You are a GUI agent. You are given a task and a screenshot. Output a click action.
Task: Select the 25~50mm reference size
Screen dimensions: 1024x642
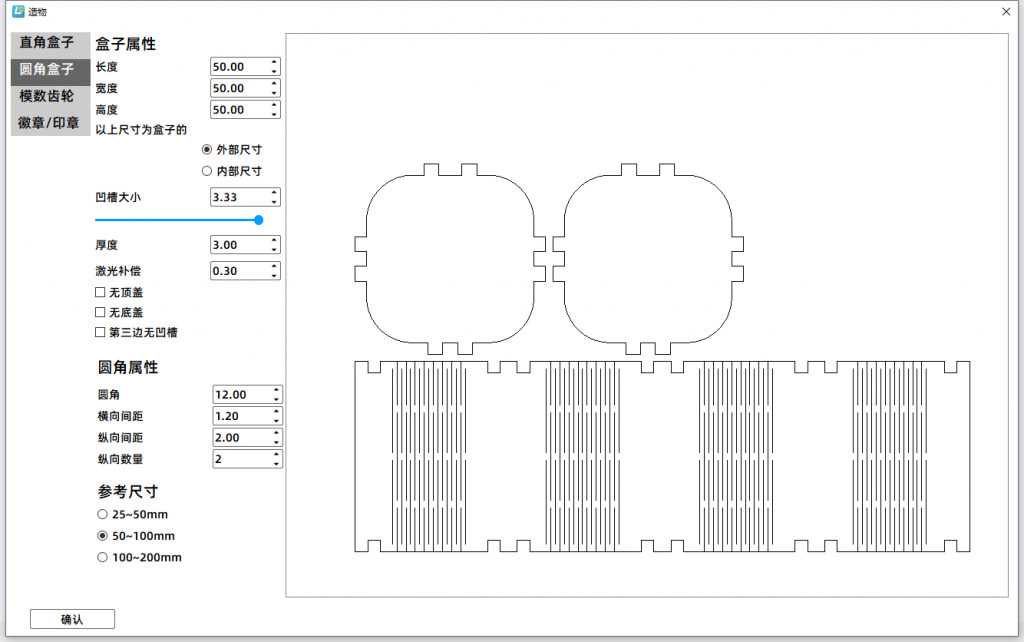pos(102,514)
